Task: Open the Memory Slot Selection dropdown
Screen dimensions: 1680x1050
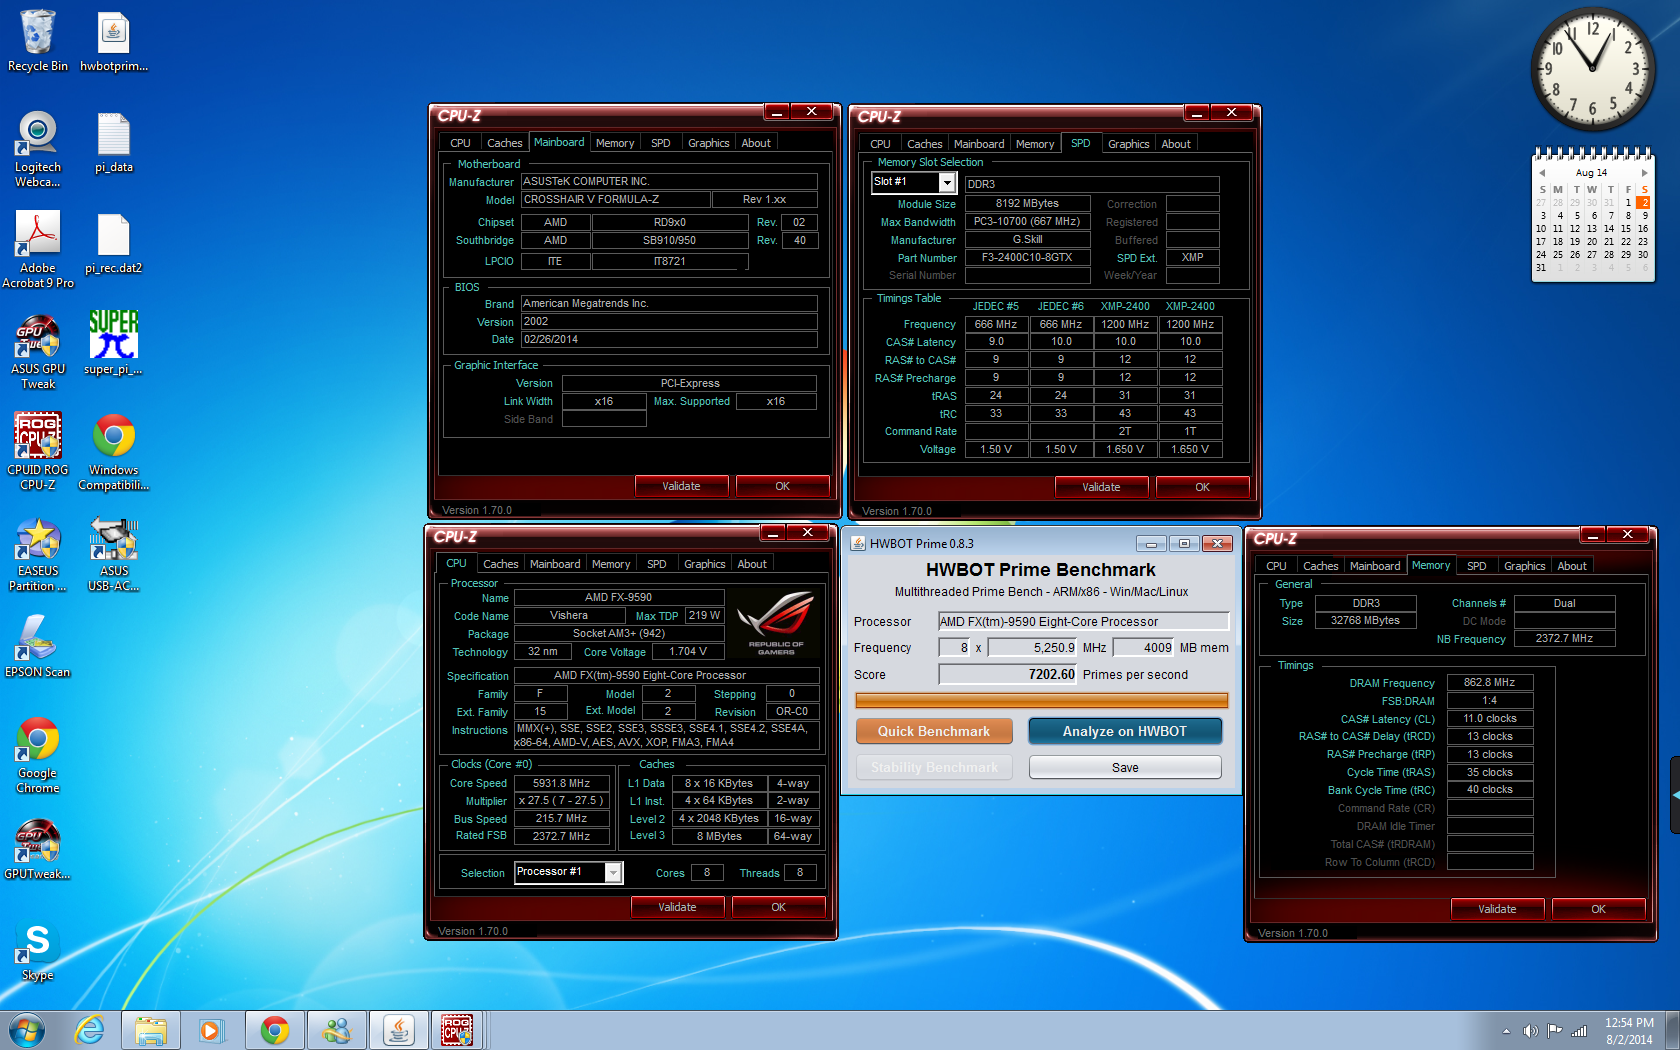Action: pos(914,182)
